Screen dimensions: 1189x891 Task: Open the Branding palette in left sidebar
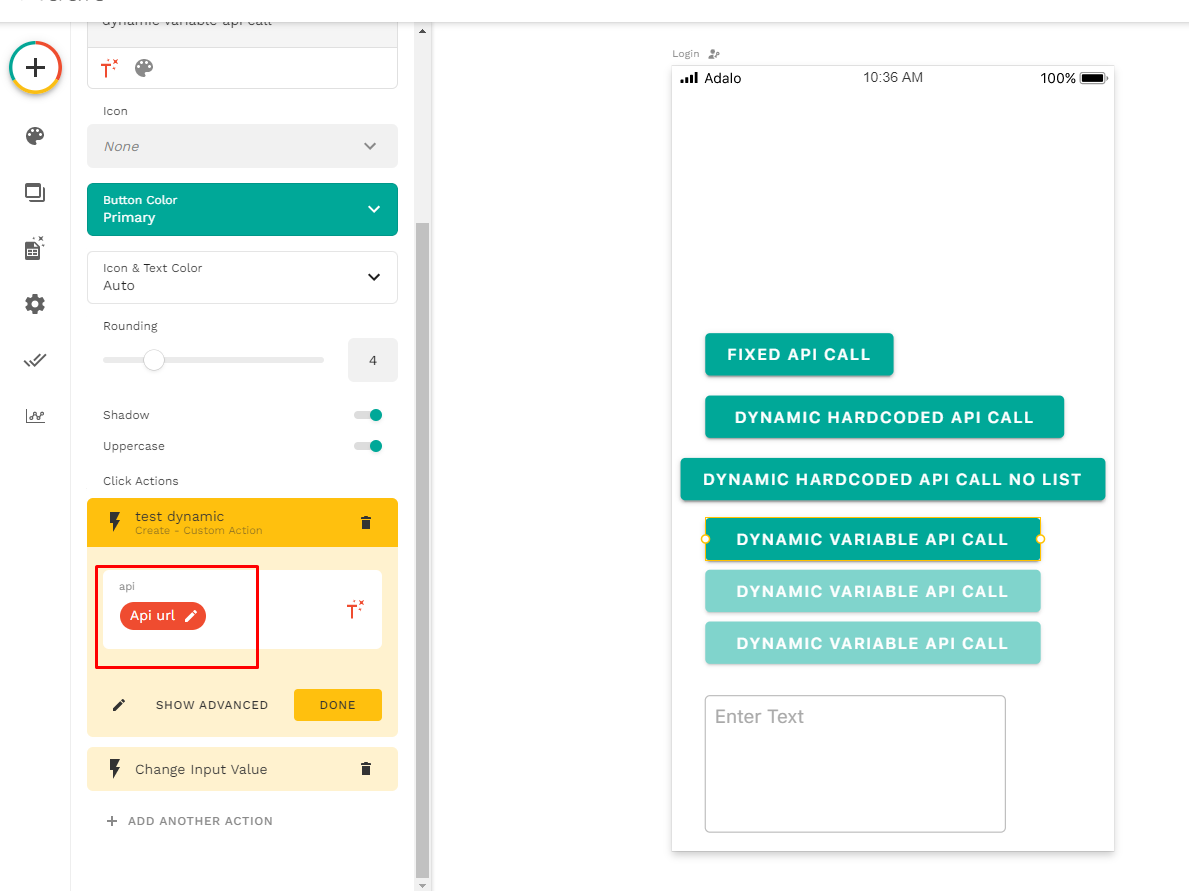point(35,136)
